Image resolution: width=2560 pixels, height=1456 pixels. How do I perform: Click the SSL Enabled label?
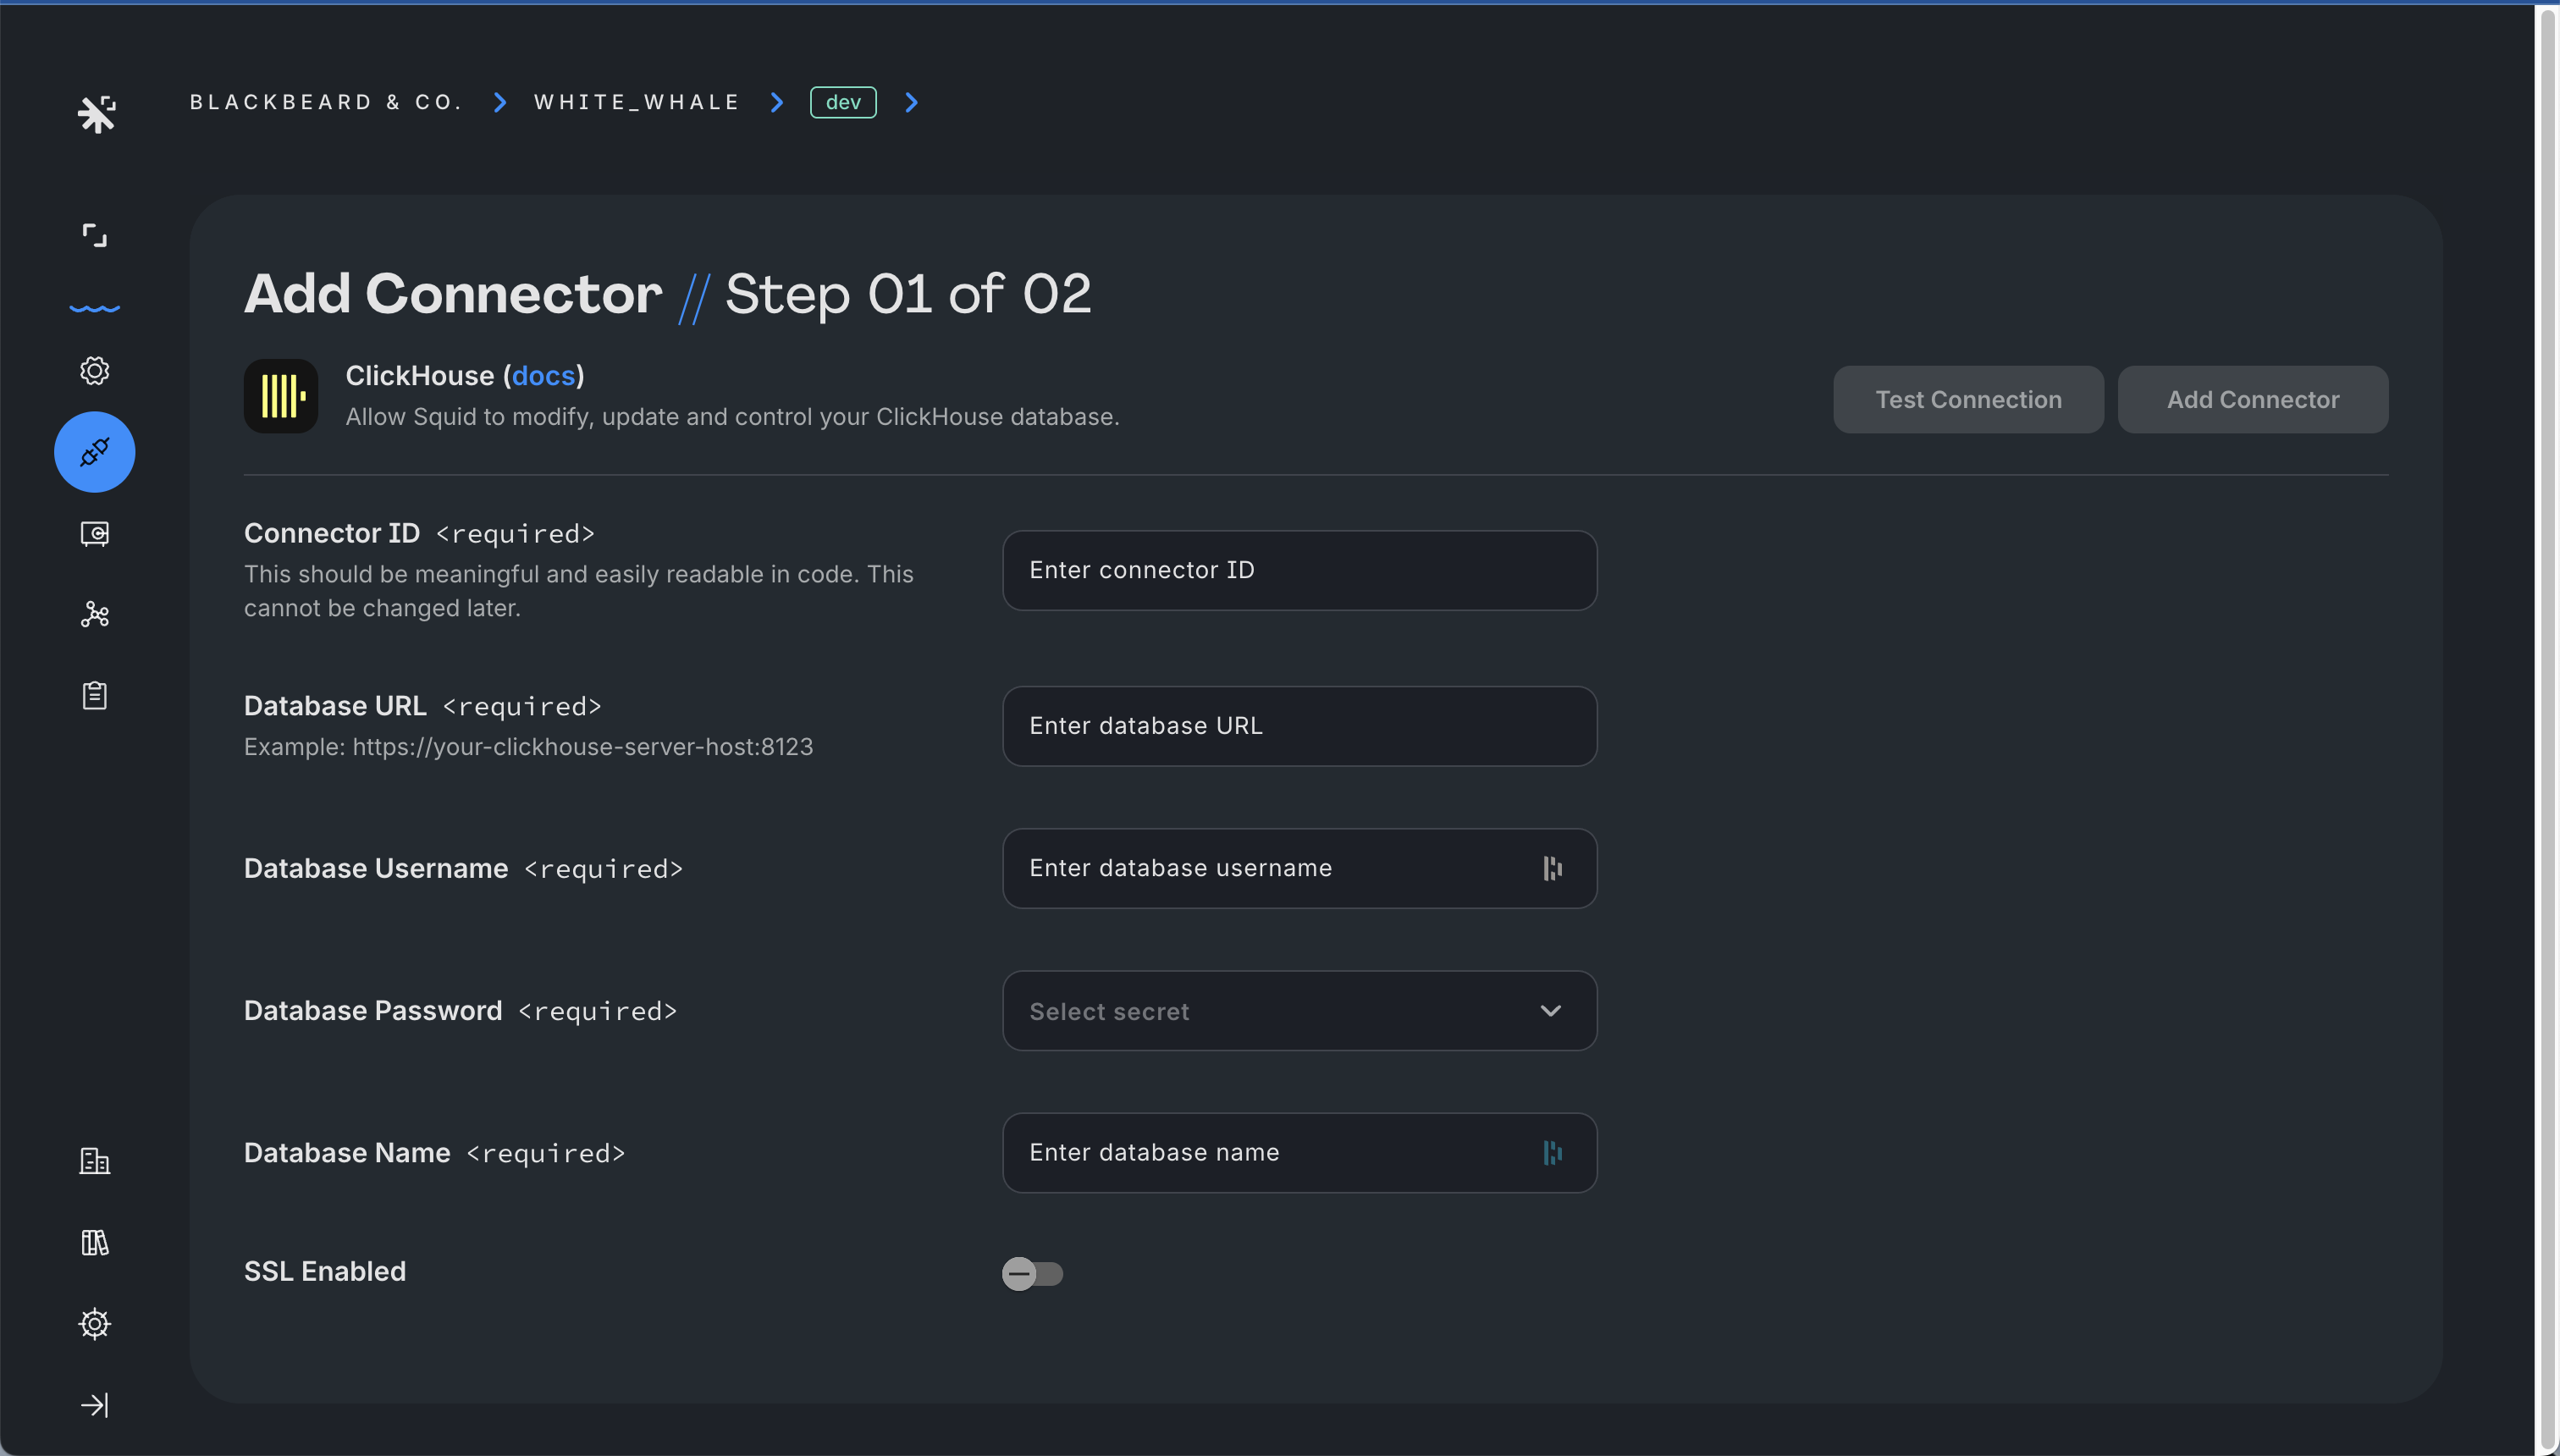tap(325, 1271)
